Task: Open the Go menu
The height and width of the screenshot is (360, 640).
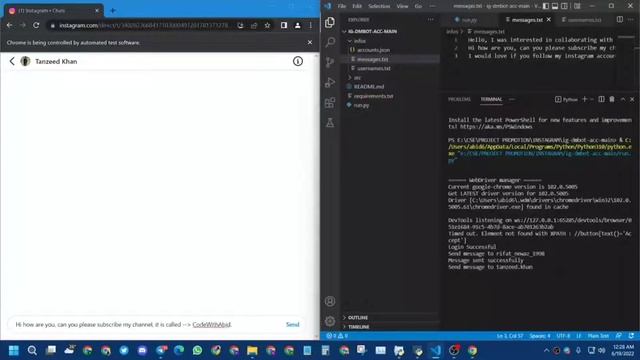Action: 418,6
